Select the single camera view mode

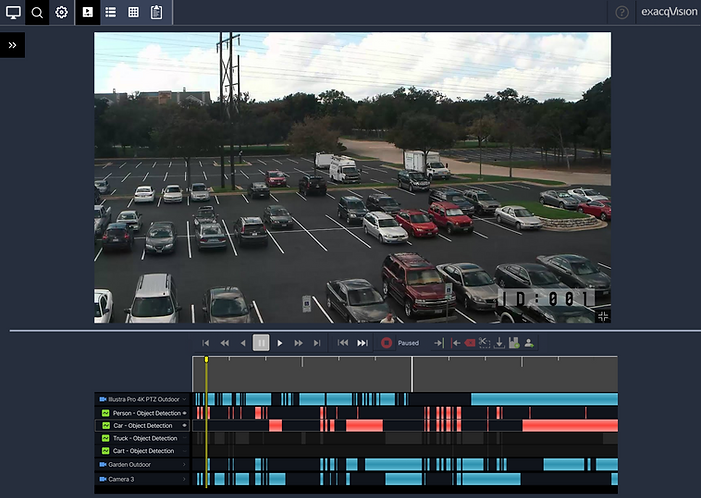point(88,12)
